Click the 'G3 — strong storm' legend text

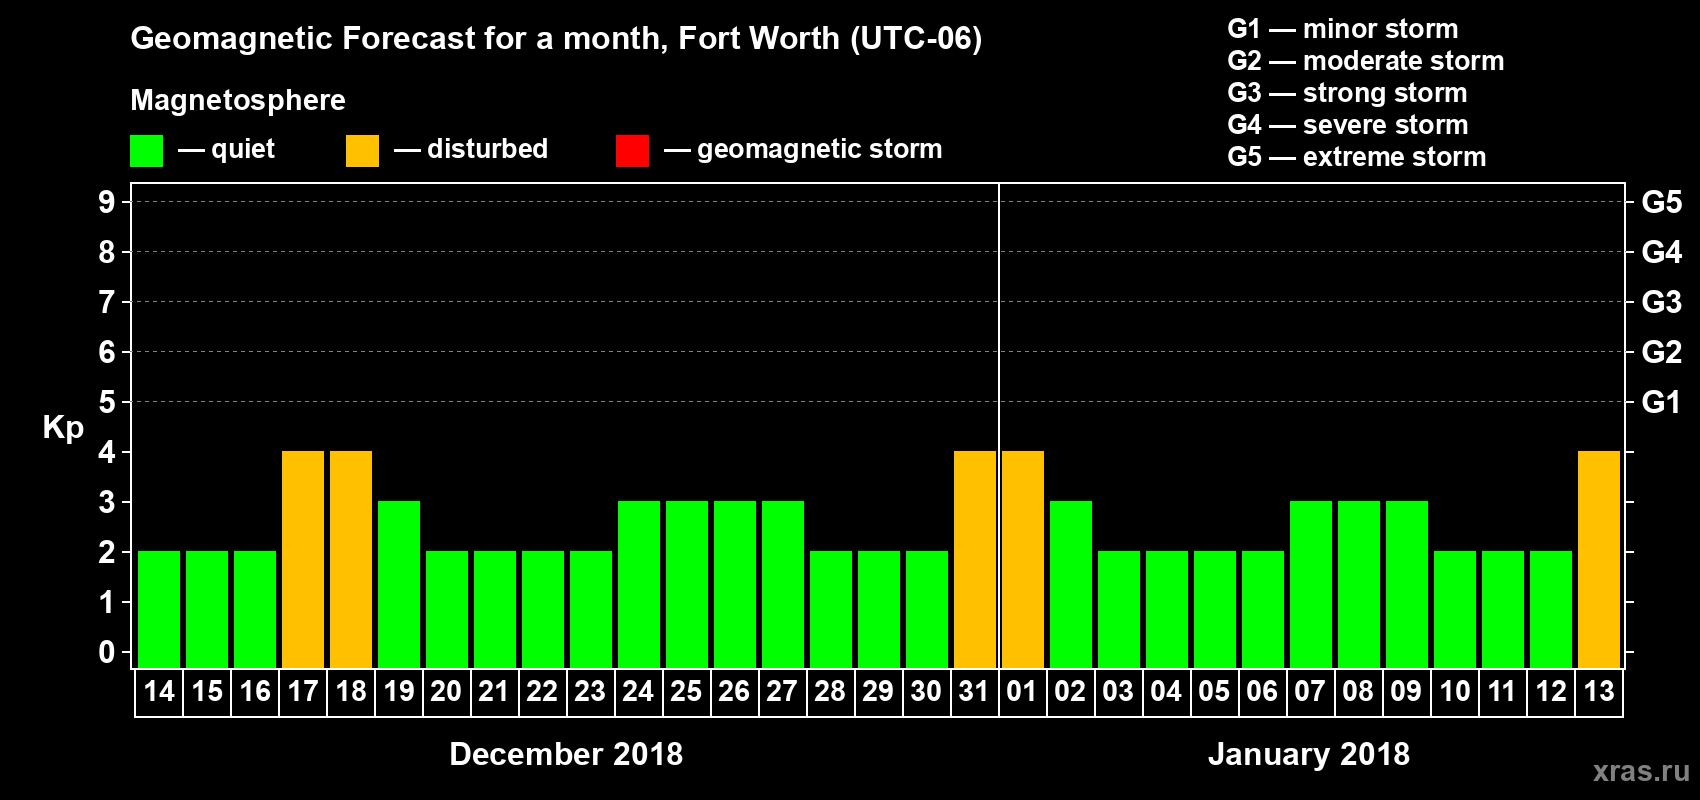pos(1347,93)
